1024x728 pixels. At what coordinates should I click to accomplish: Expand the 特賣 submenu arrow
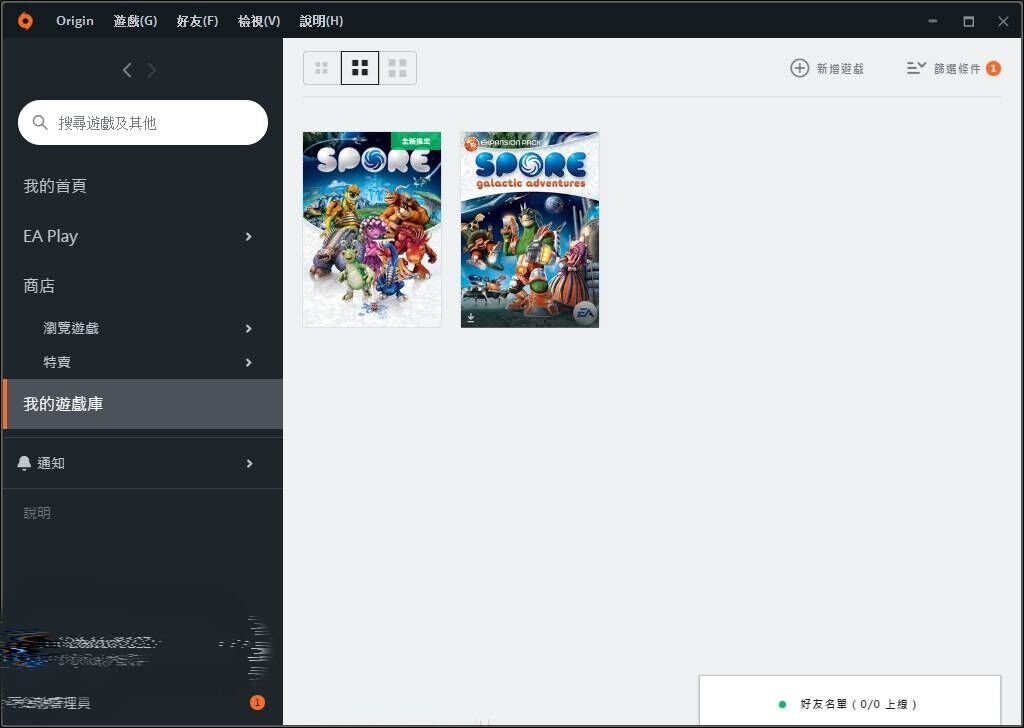pyautogui.click(x=249, y=362)
